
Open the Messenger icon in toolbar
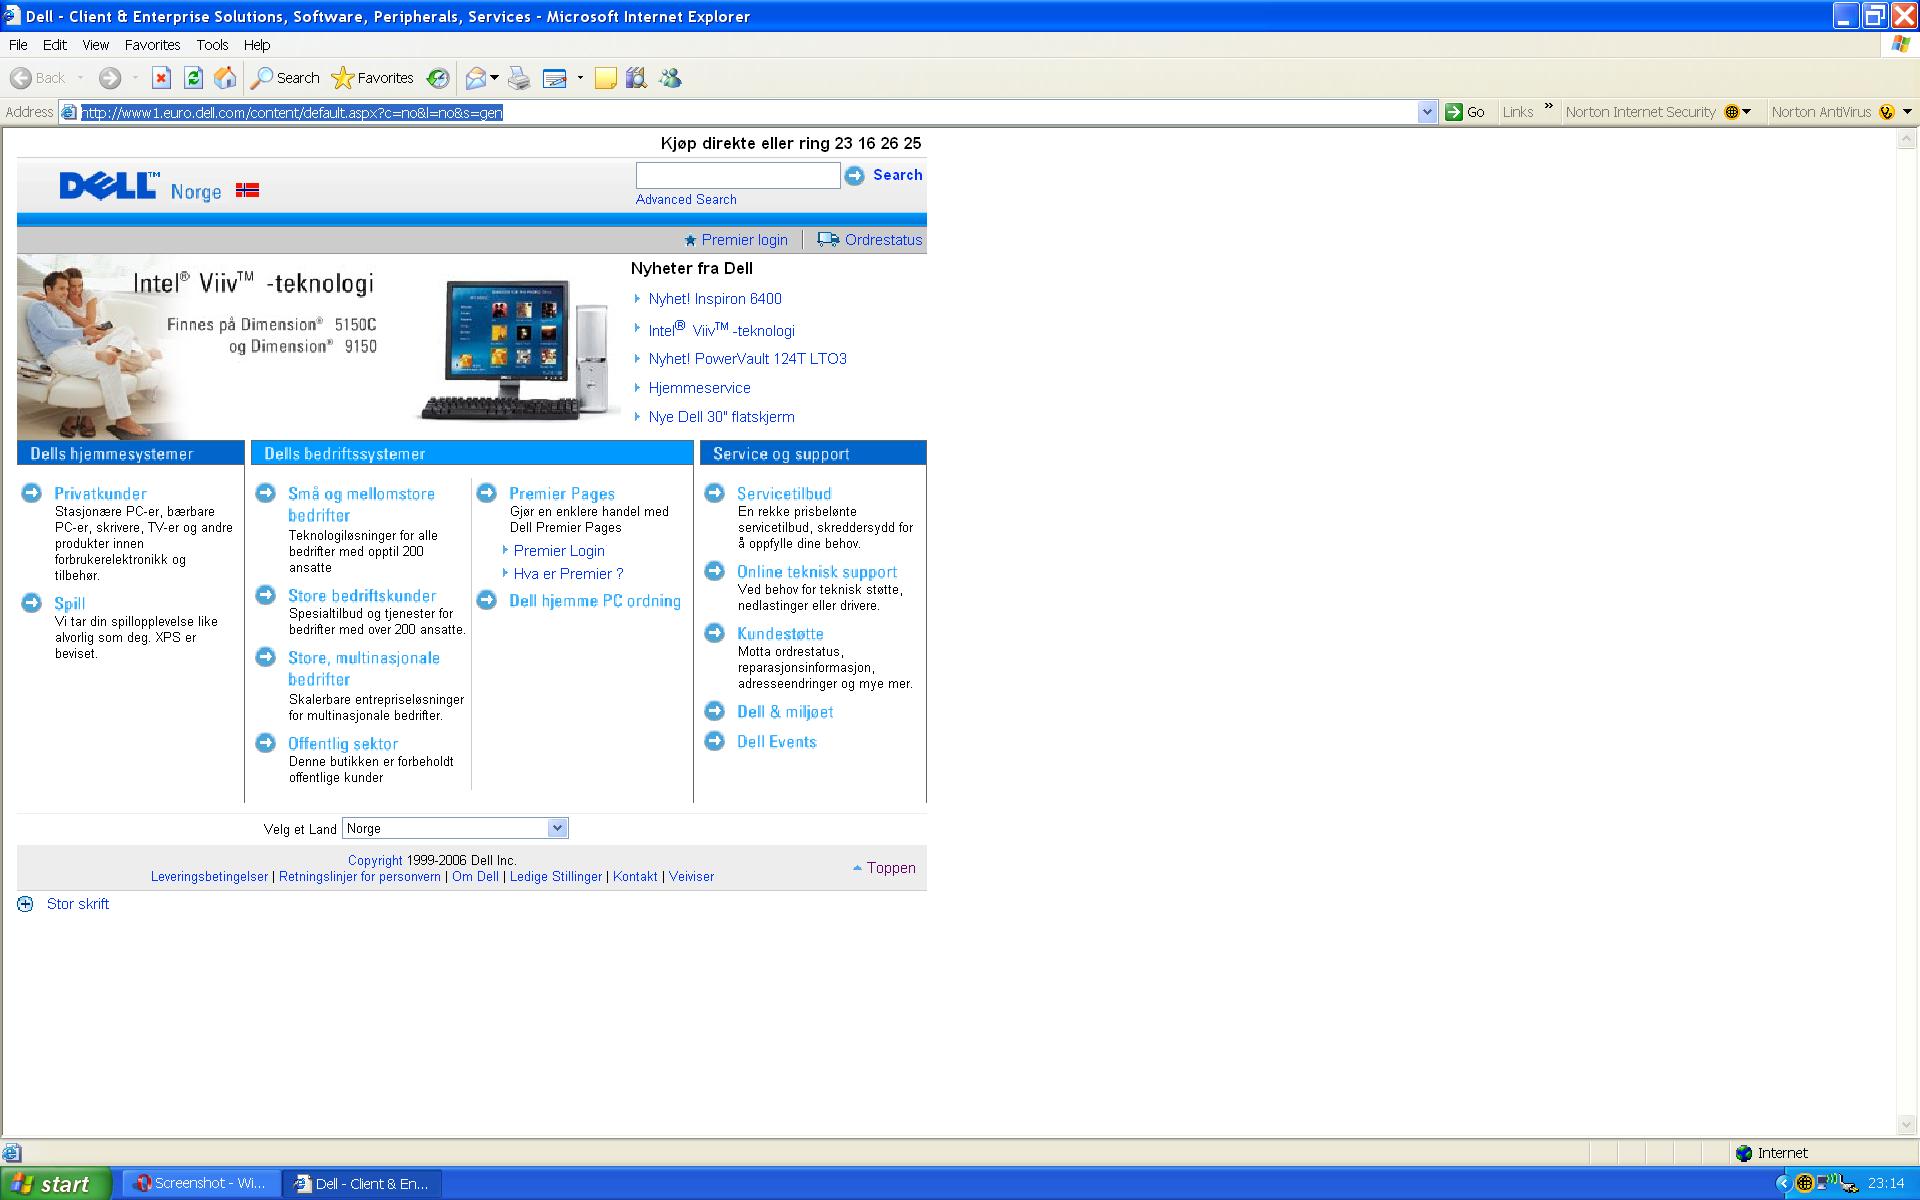(x=670, y=78)
